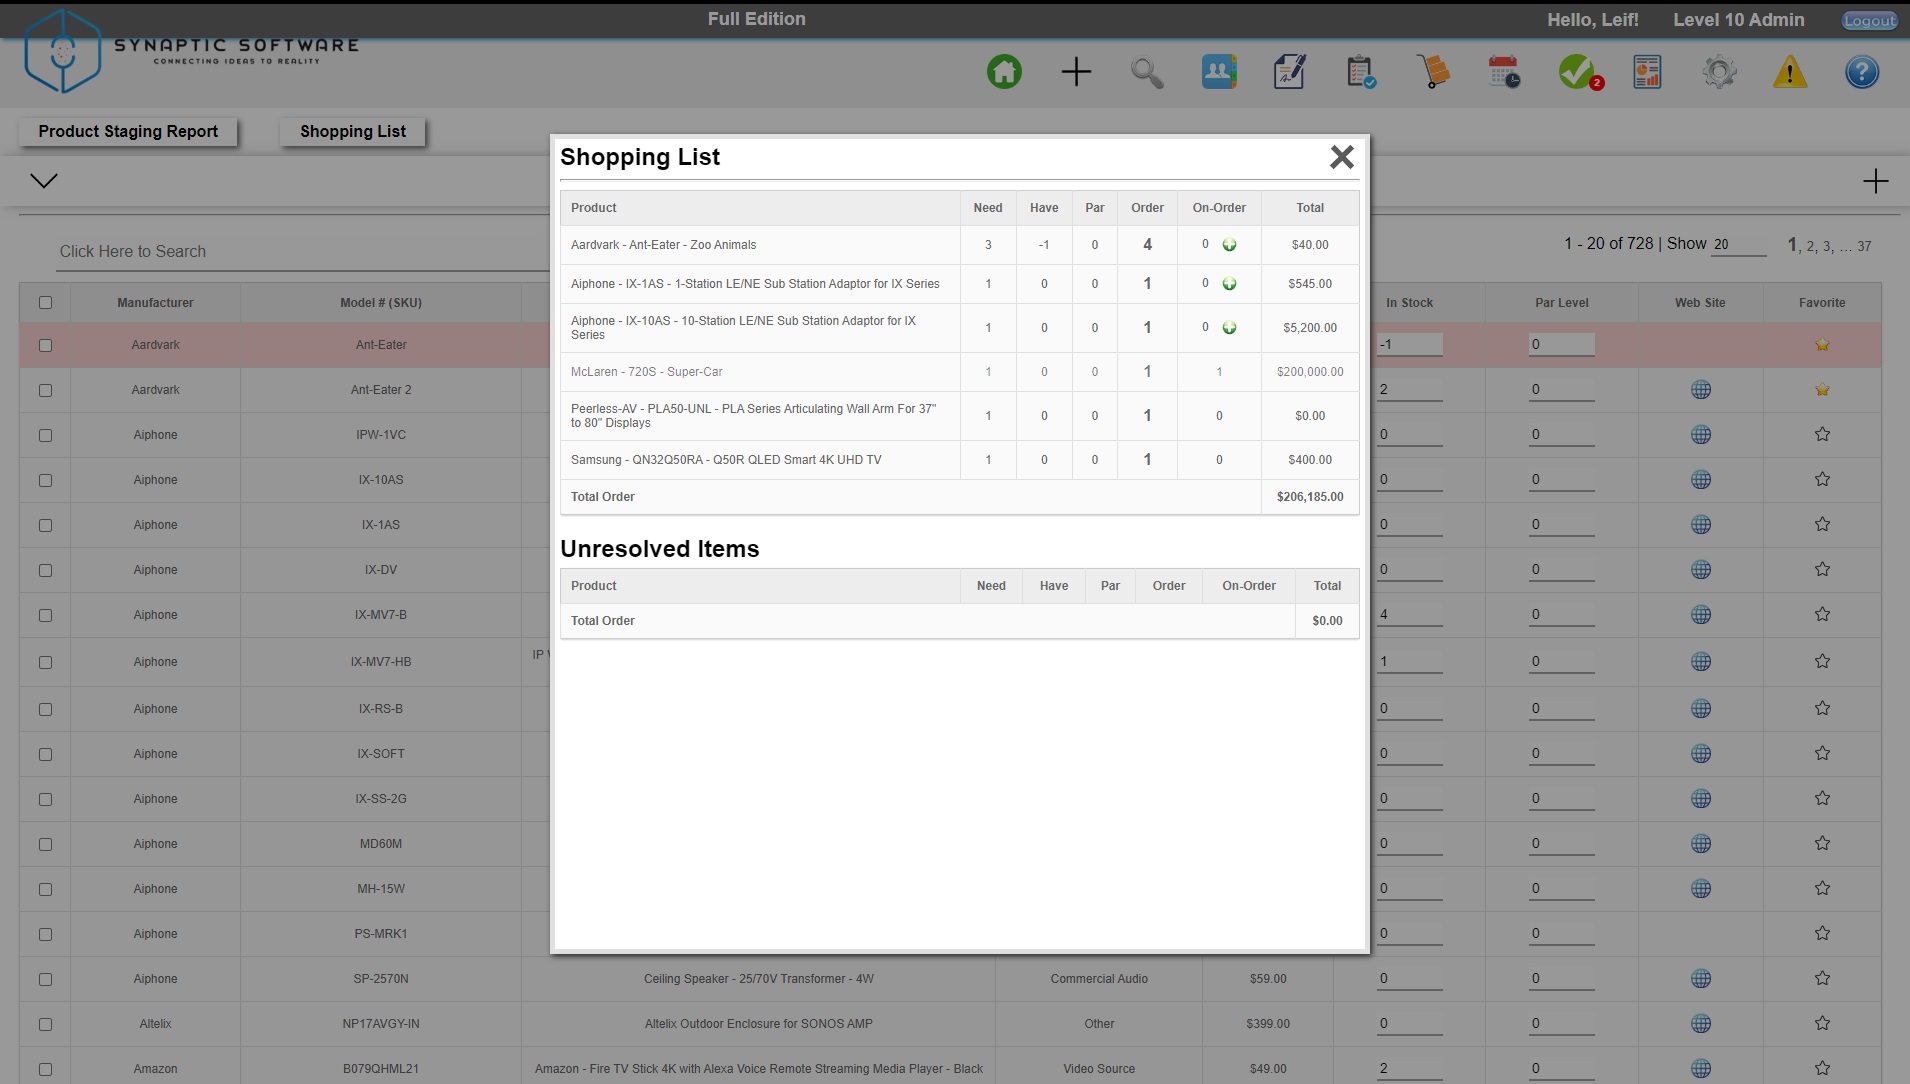Open the warning alerts triangle icon
This screenshot has height=1084, width=1910.
1789,71
